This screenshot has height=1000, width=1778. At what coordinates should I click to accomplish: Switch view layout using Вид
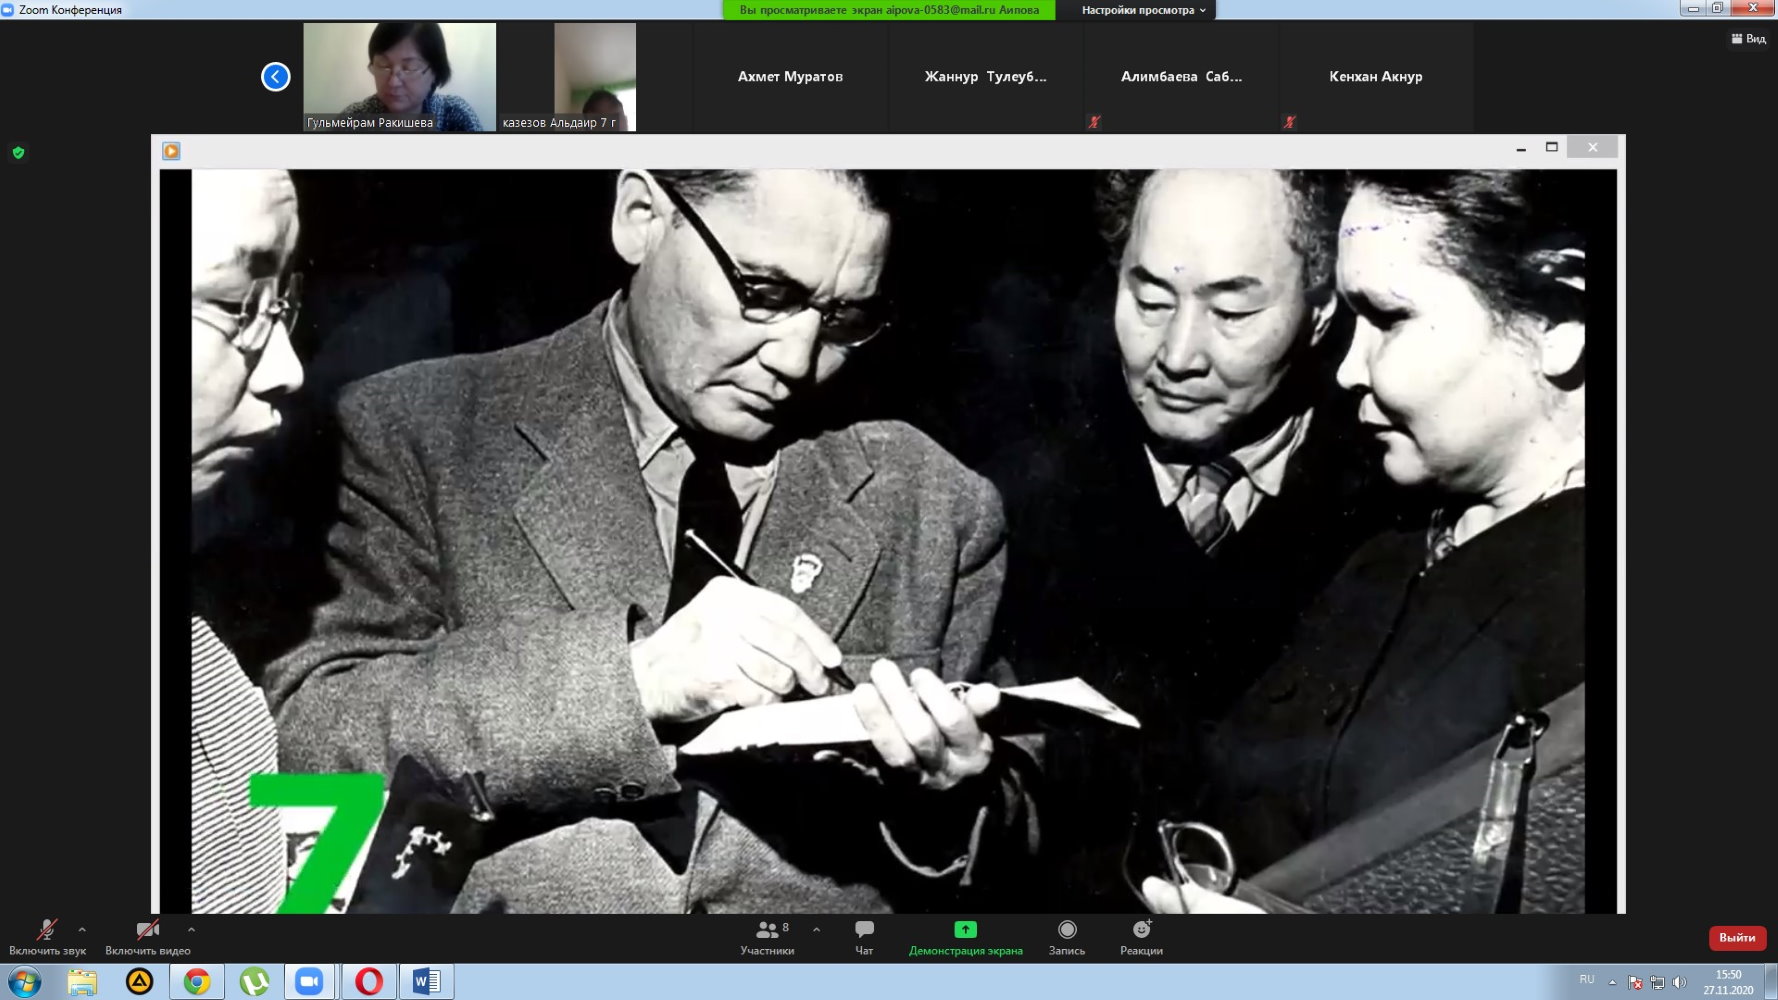pyautogui.click(x=1748, y=39)
